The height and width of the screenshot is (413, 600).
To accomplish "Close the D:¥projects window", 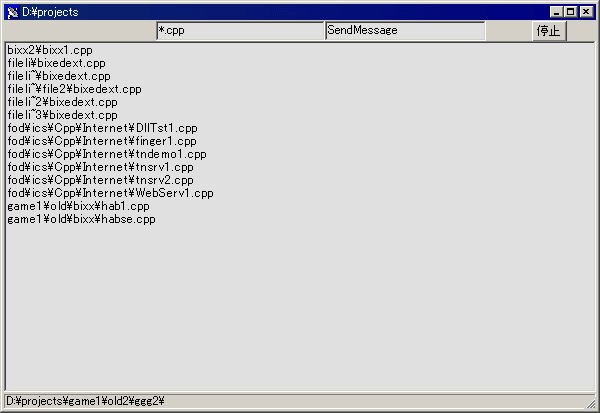I will [586, 12].
